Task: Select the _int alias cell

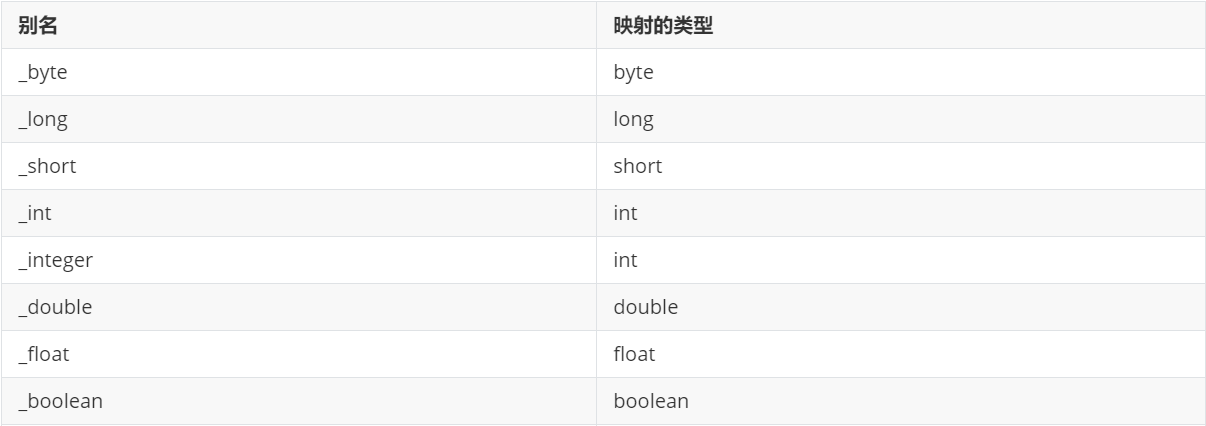Action: click(x=34, y=214)
